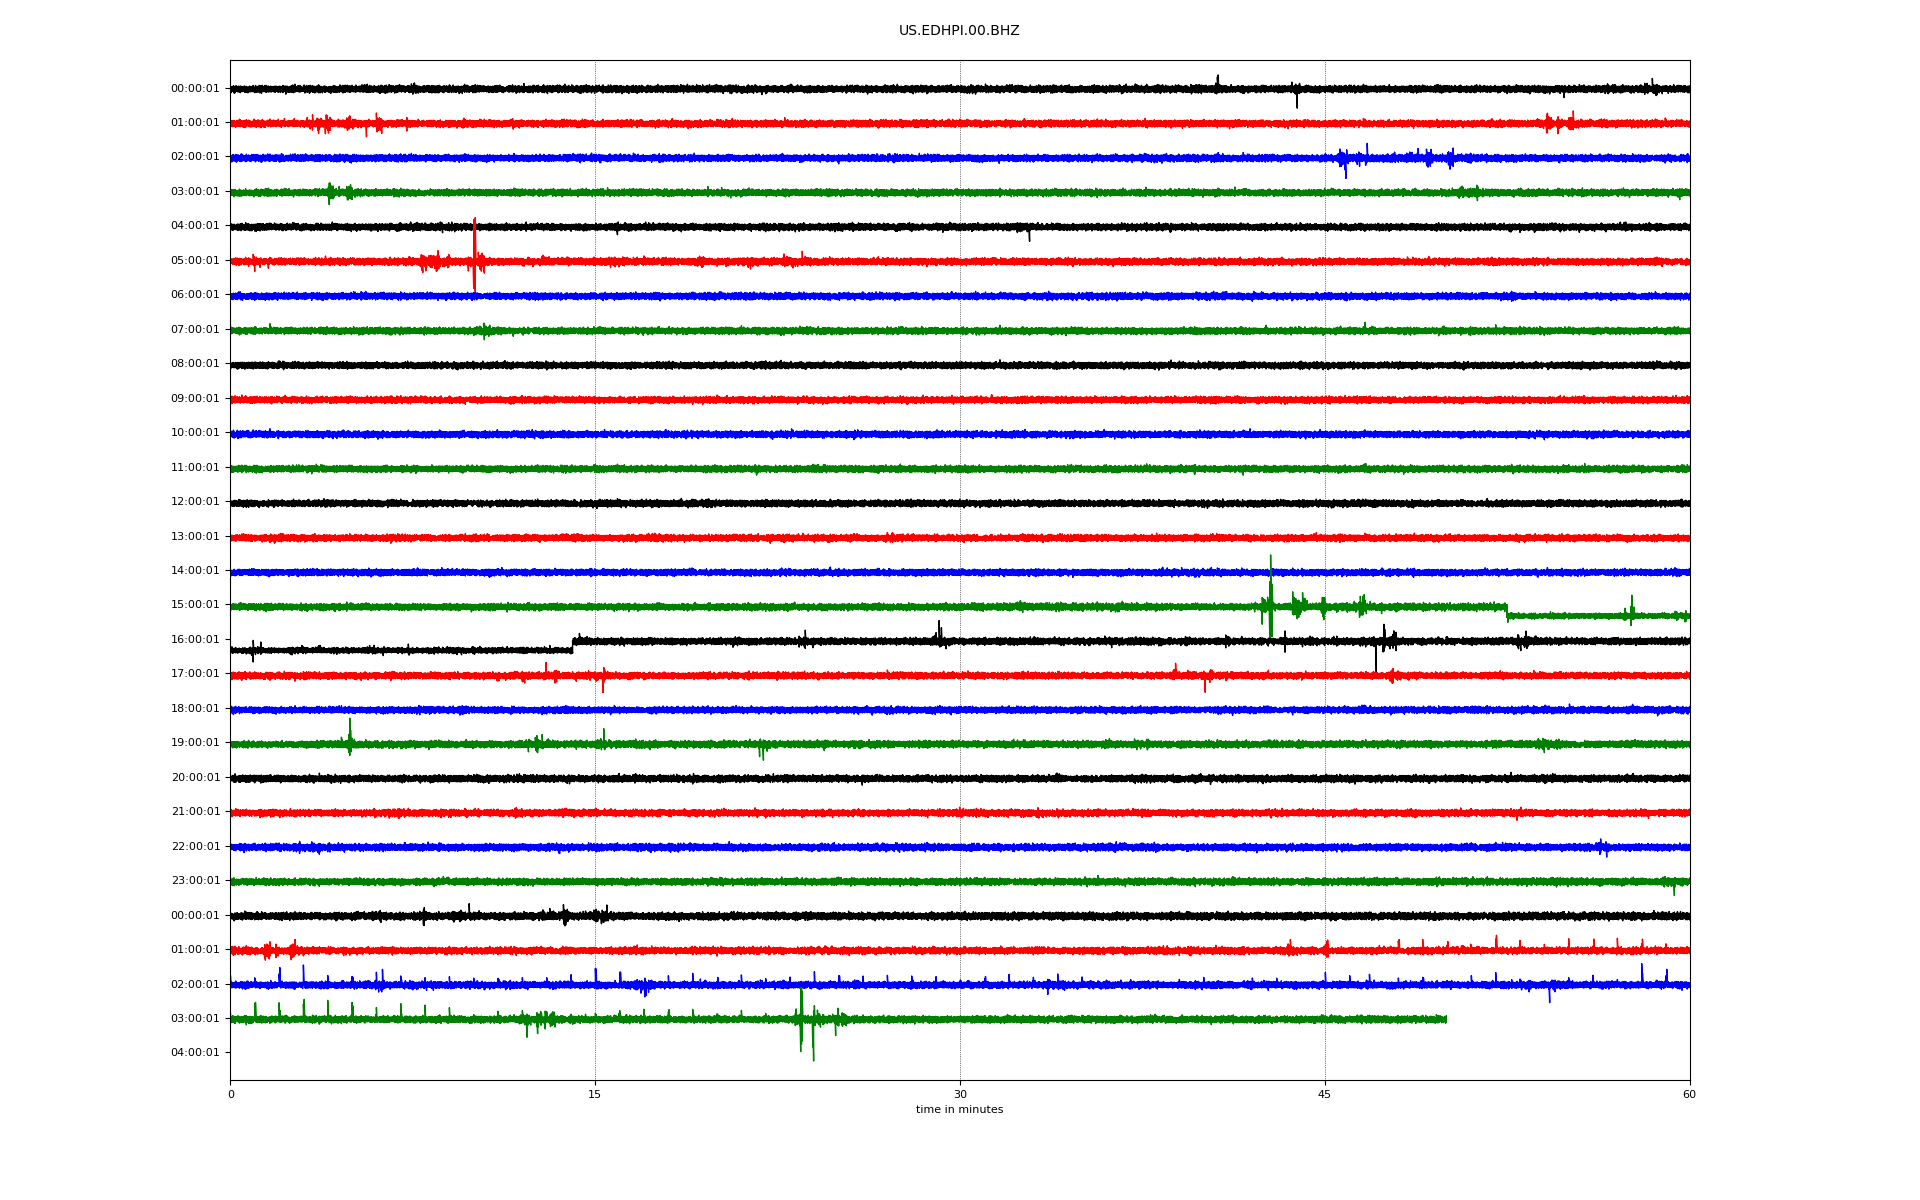Click the 05:00:01 row time label
This screenshot has height=1200, width=1920.
click(195, 260)
